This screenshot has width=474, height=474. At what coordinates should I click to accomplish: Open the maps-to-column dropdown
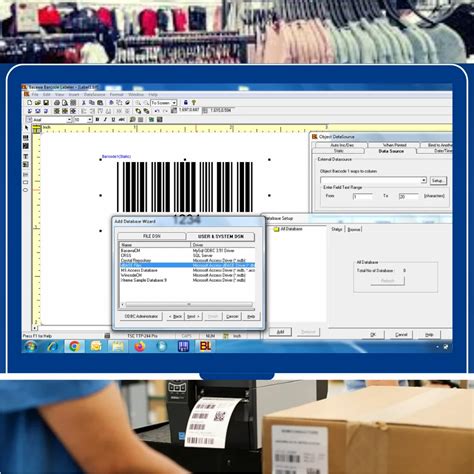point(423,180)
